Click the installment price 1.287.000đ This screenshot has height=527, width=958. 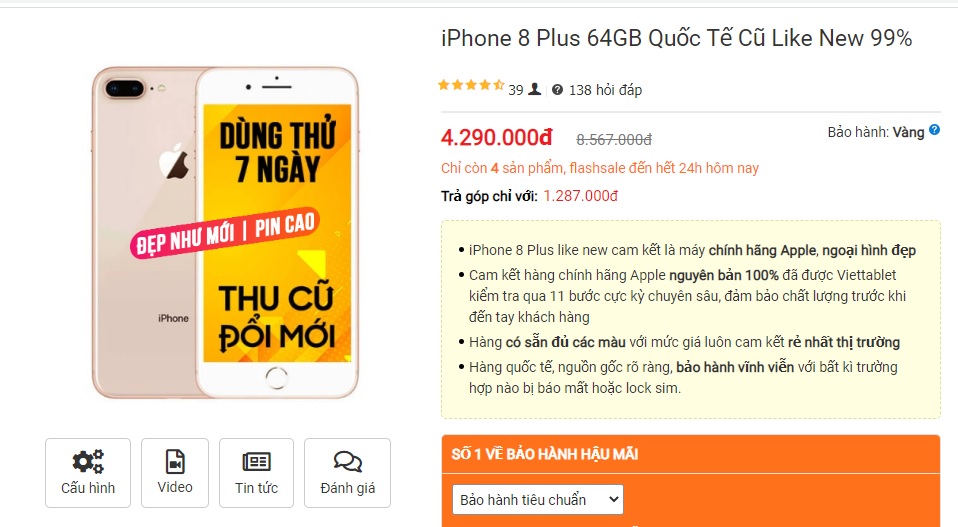pyautogui.click(x=580, y=196)
